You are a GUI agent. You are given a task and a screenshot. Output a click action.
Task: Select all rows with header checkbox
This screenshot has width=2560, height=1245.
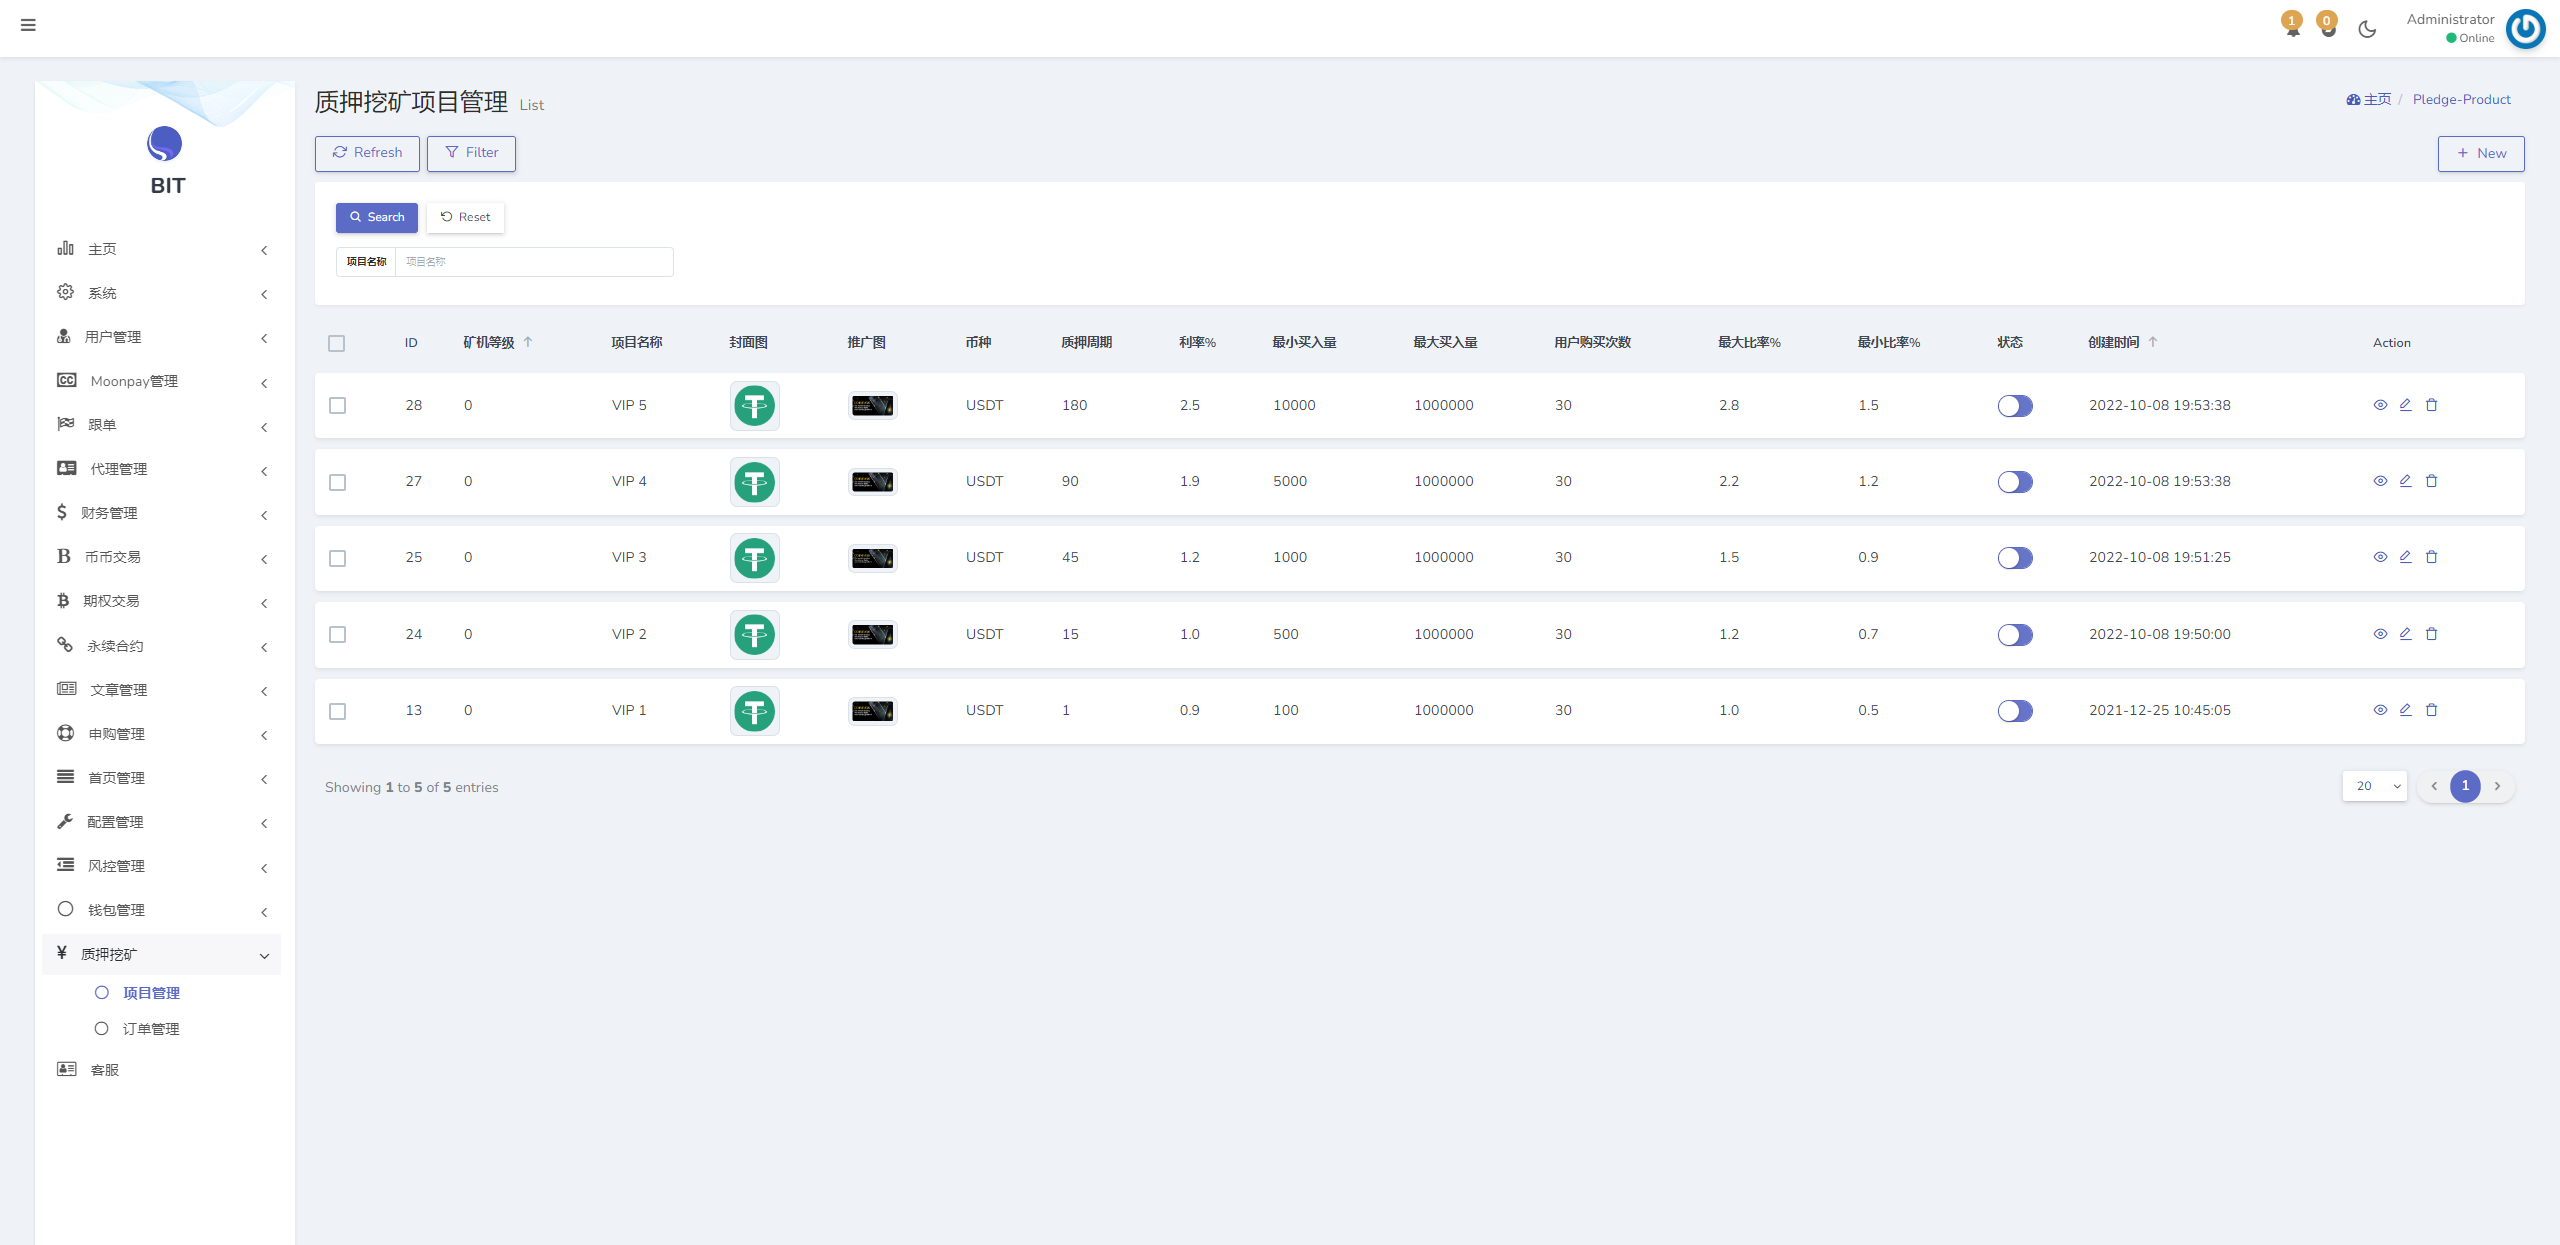click(x=337, y=343)
